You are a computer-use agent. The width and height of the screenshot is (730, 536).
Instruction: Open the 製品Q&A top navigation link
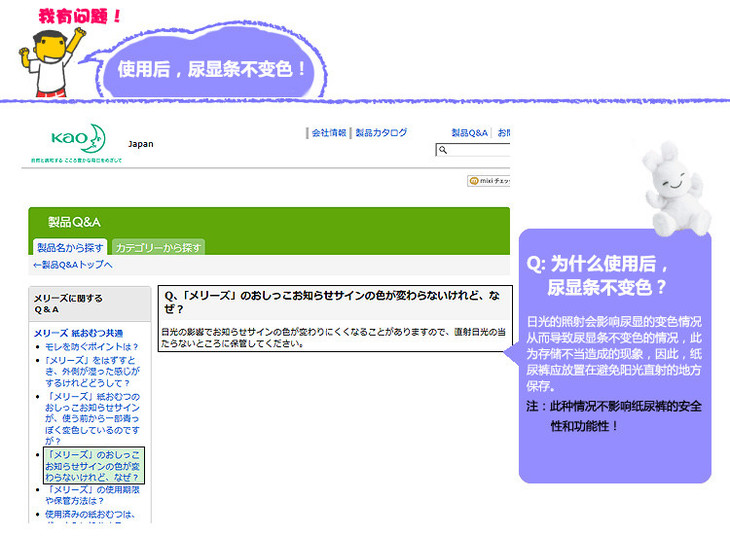click(469, 132)
